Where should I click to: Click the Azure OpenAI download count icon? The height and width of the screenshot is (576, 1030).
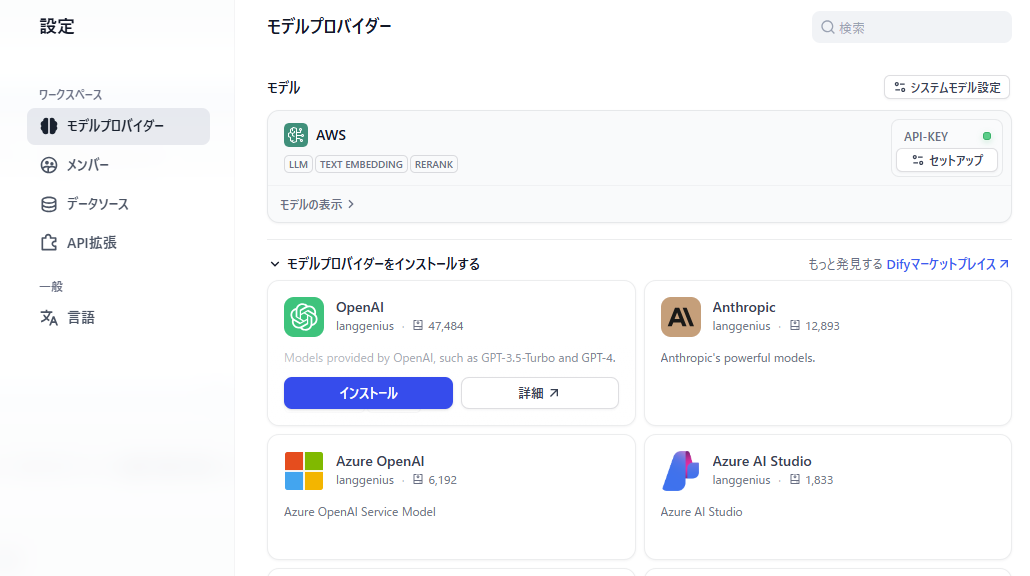[x=418, y=479]
